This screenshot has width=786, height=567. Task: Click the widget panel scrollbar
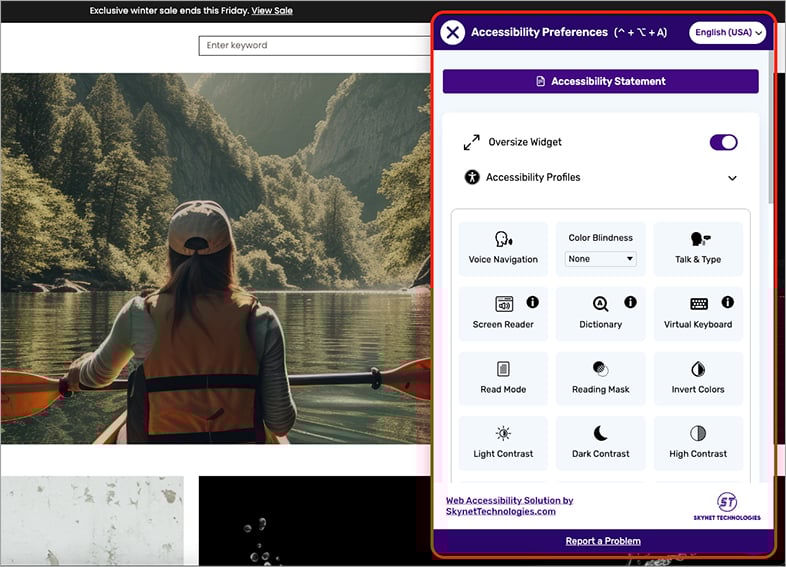click(770, 128)
